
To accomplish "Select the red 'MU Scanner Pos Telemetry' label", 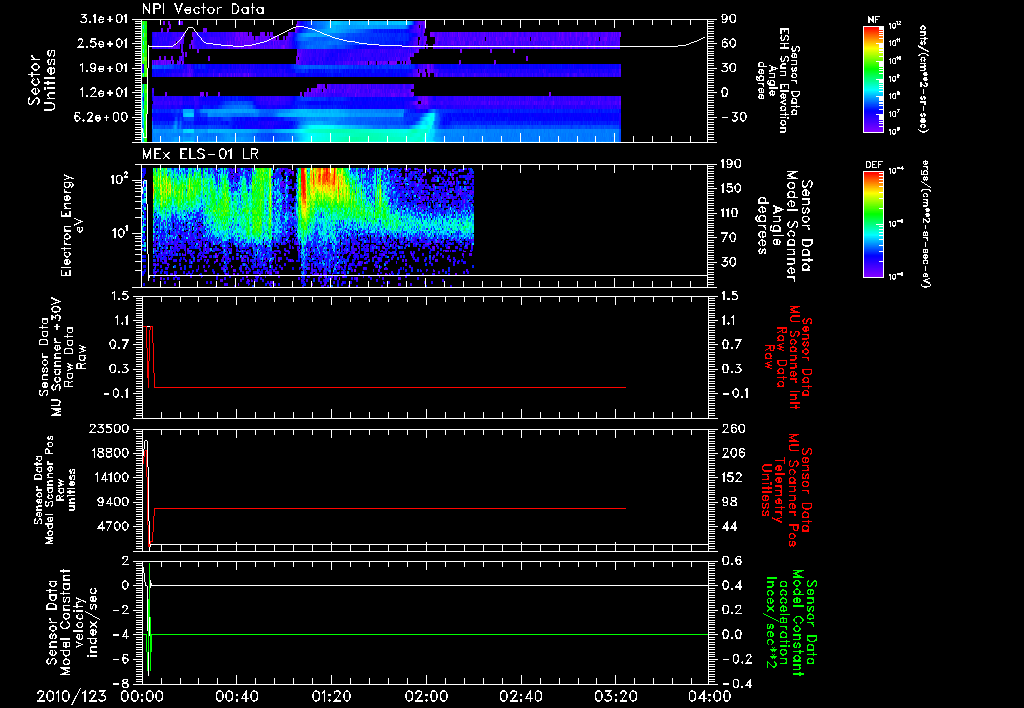I will [x=786, y=490].
